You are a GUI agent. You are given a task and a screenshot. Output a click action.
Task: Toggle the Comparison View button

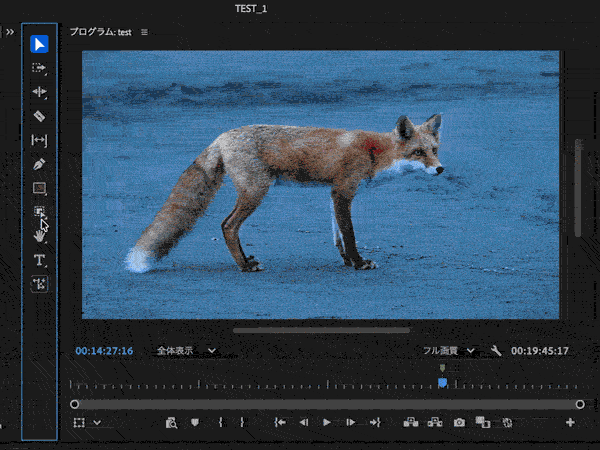click(x=483, y=422)
